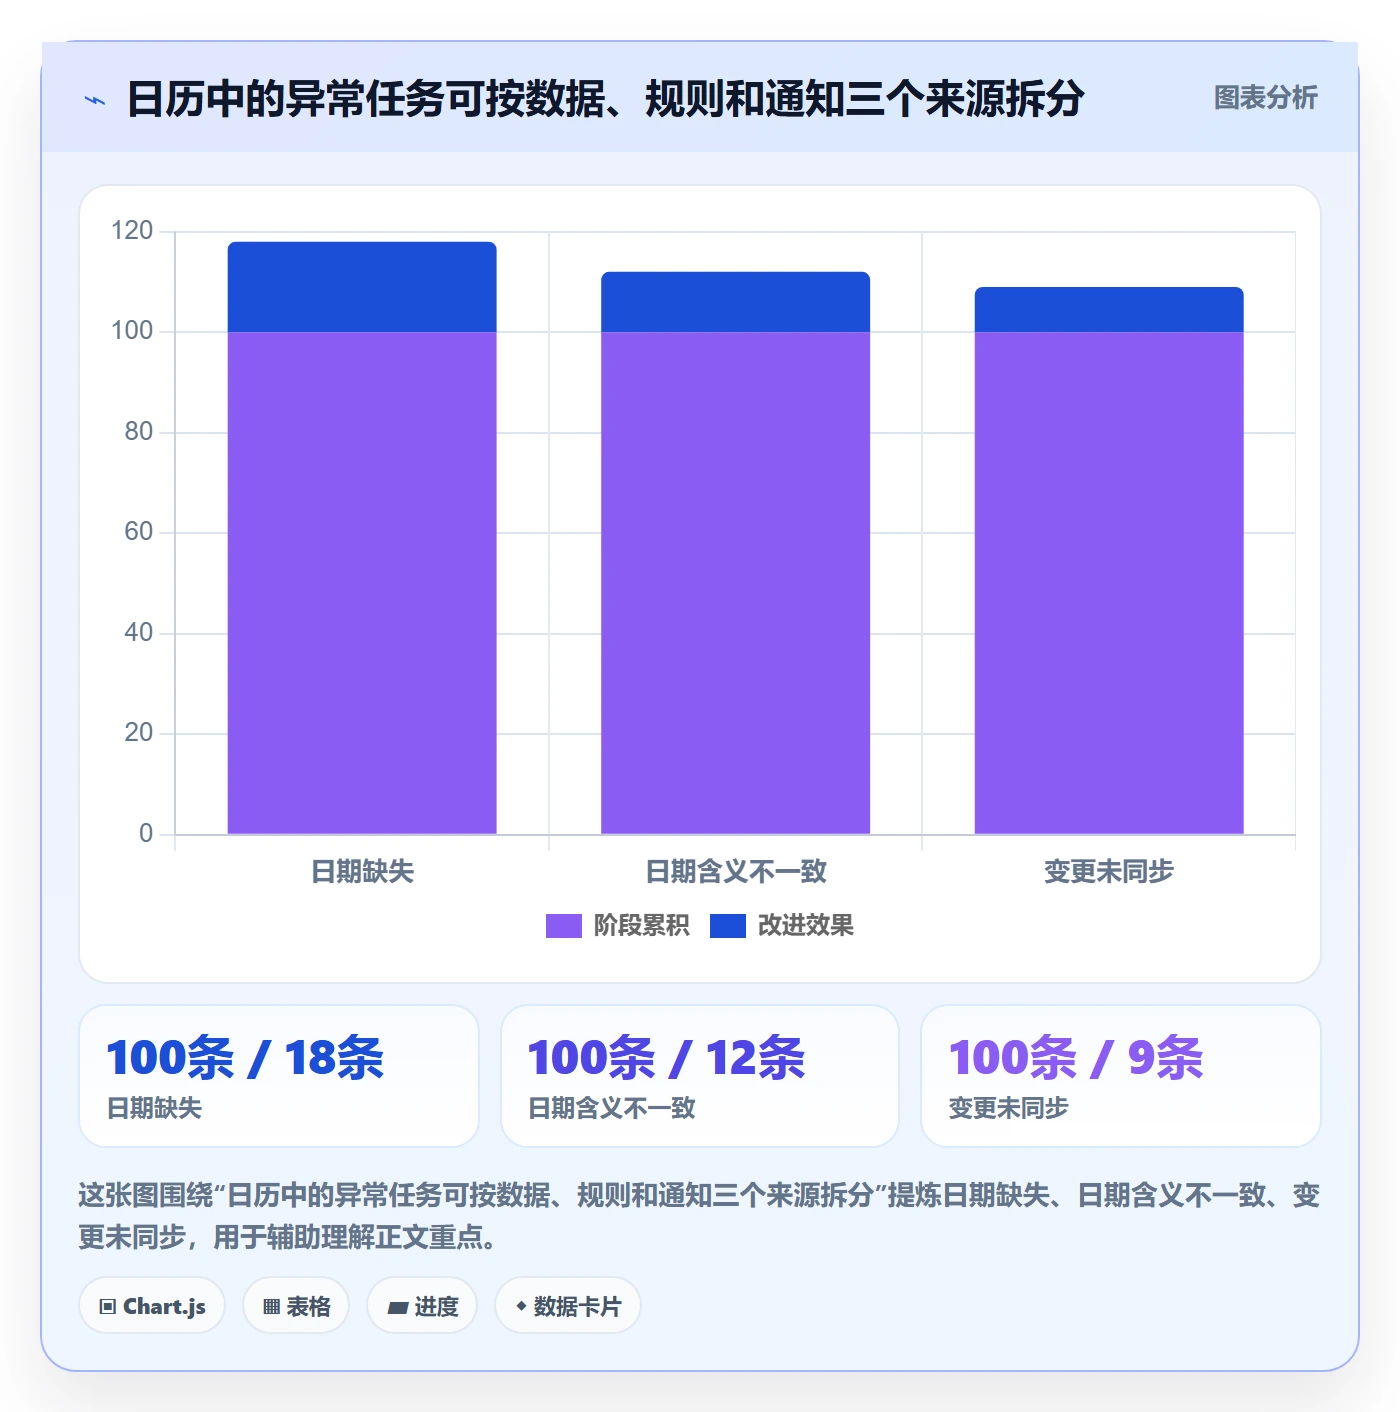Click the 120 y-axis value
Screen dimensions: 1400x1412
pos(132,231)
